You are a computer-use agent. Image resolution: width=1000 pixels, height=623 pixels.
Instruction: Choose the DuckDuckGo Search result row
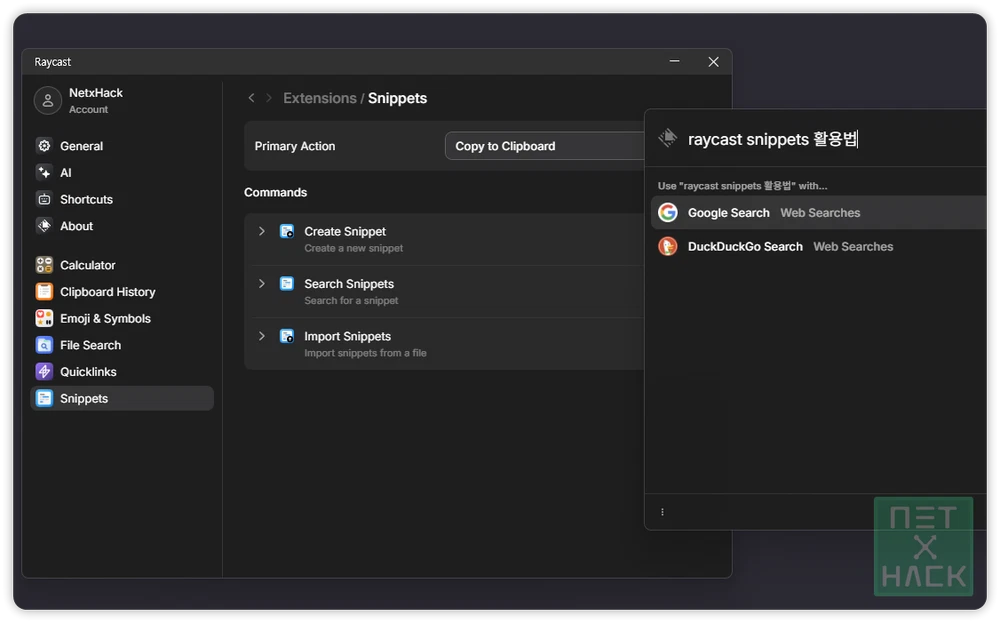(x=819, y=246)
